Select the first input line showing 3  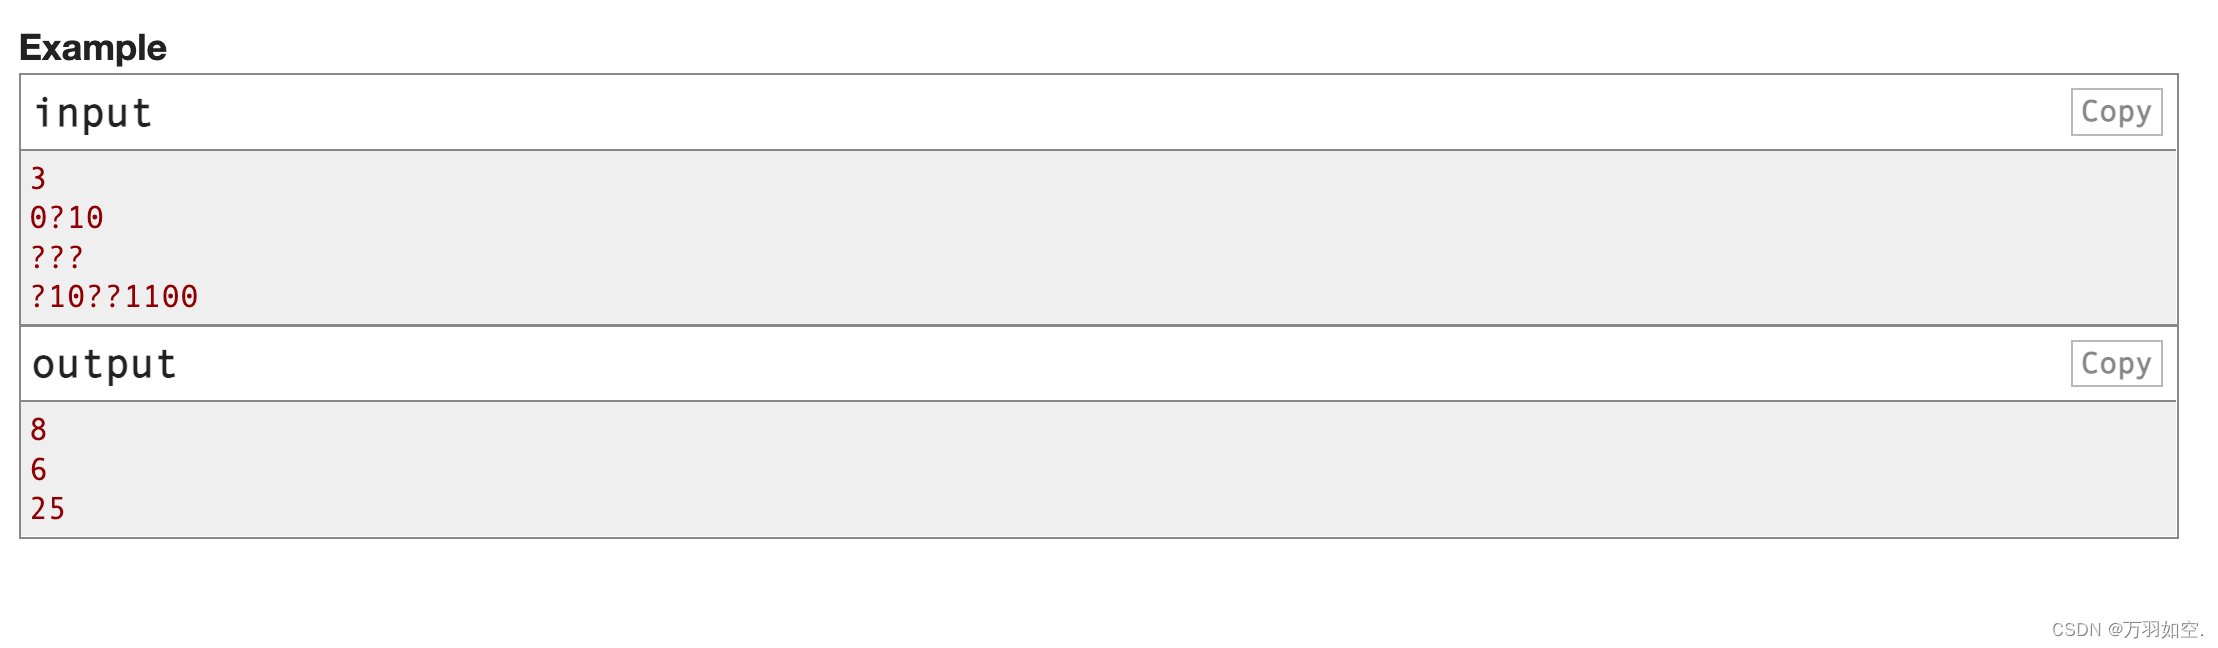pos(36,177)
